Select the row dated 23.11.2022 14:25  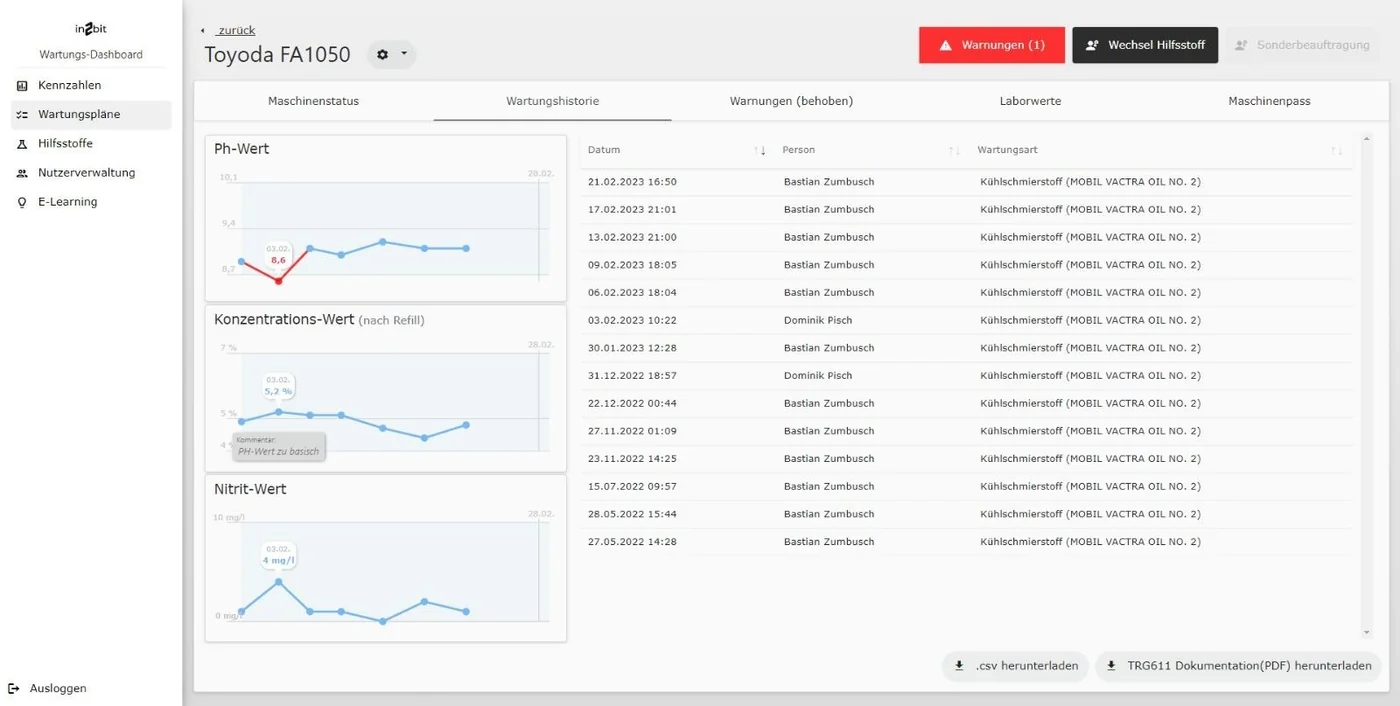tap(966, 459)
